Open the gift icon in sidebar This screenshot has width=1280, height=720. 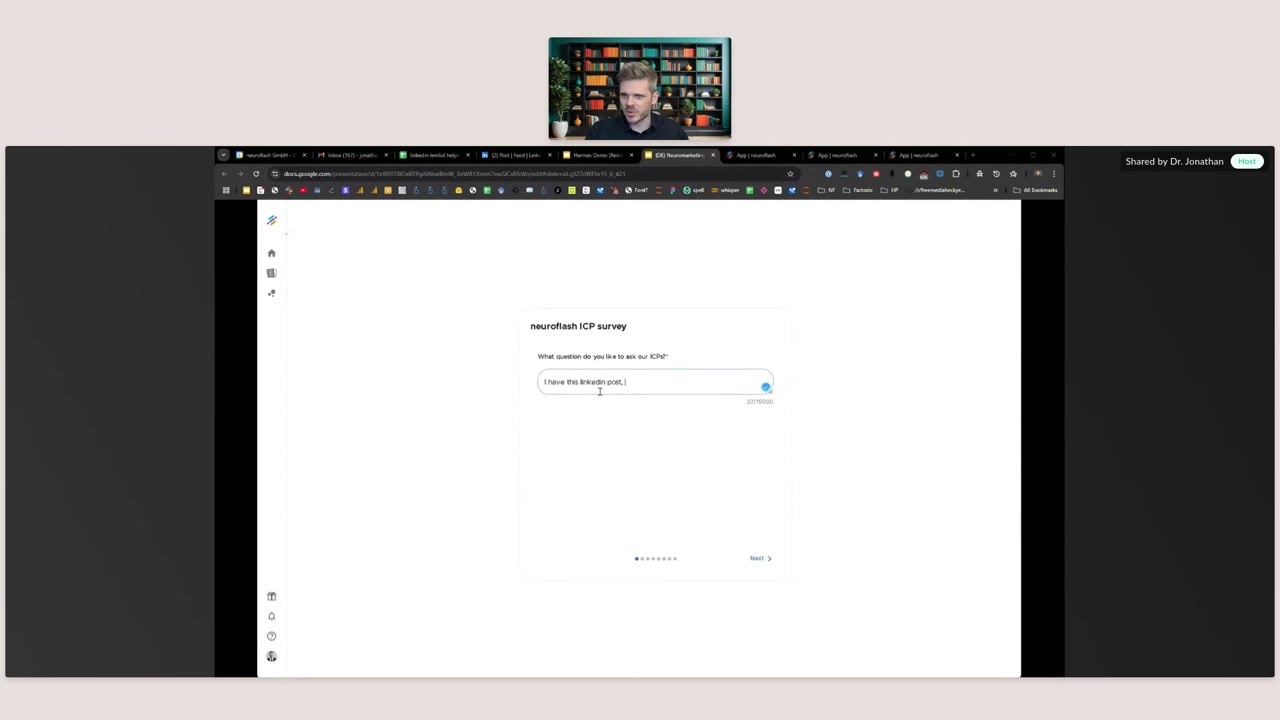tap(271, 596)
